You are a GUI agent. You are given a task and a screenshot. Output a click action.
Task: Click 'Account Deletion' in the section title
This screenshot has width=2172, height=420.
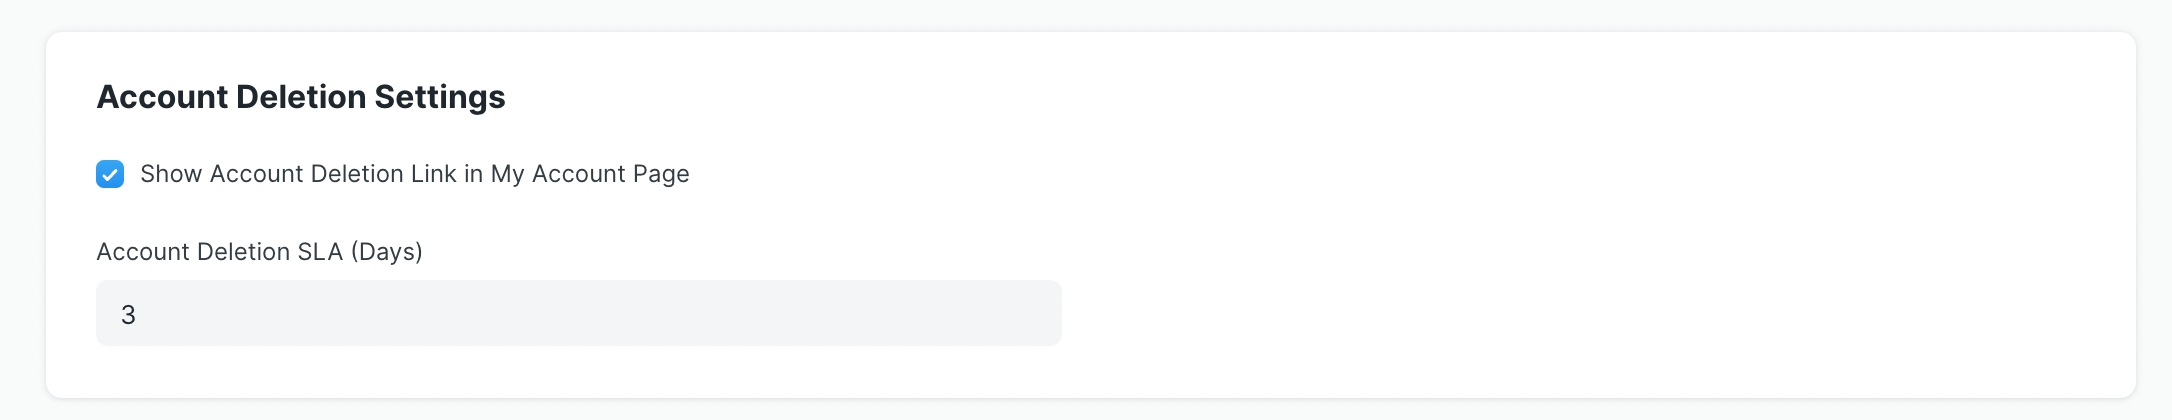pyautogui.click(x=231, y=97)
